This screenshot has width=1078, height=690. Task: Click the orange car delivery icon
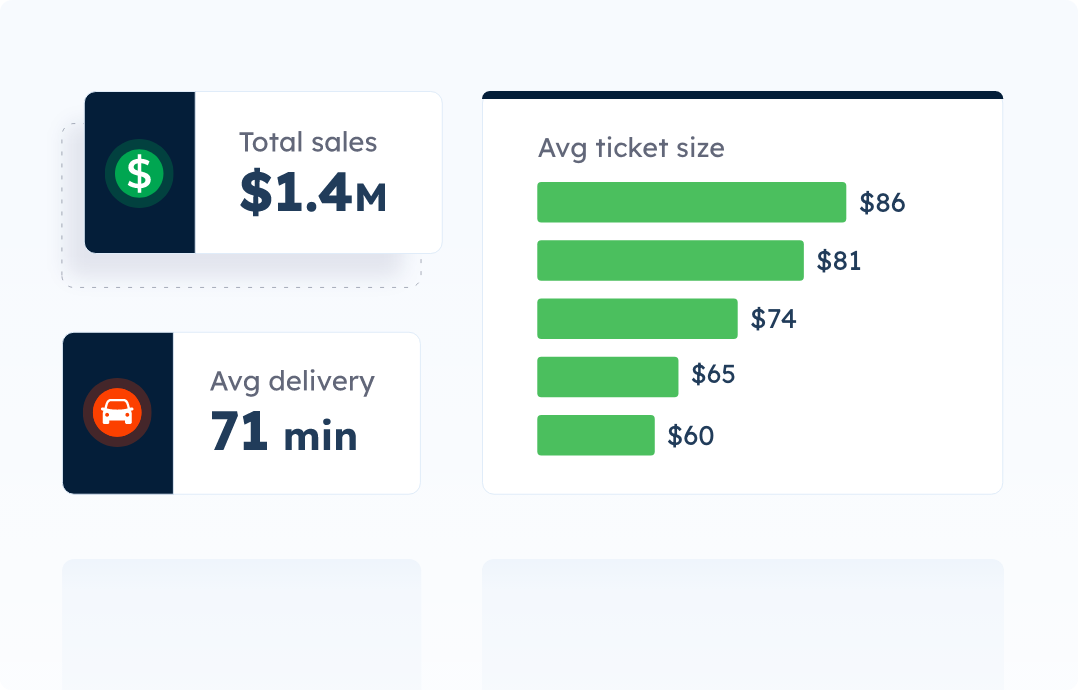tap(117, 412)
